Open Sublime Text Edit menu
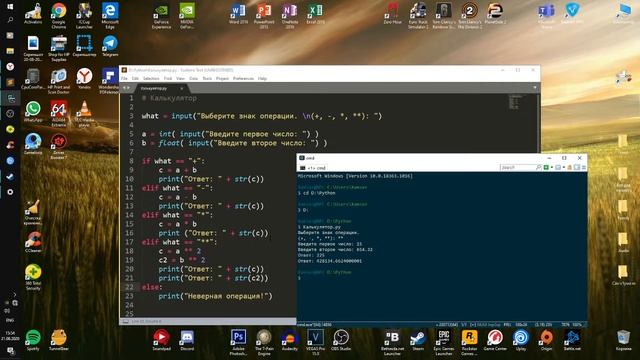The width and height of the screenshot is (640, 360). pos(135,78)
